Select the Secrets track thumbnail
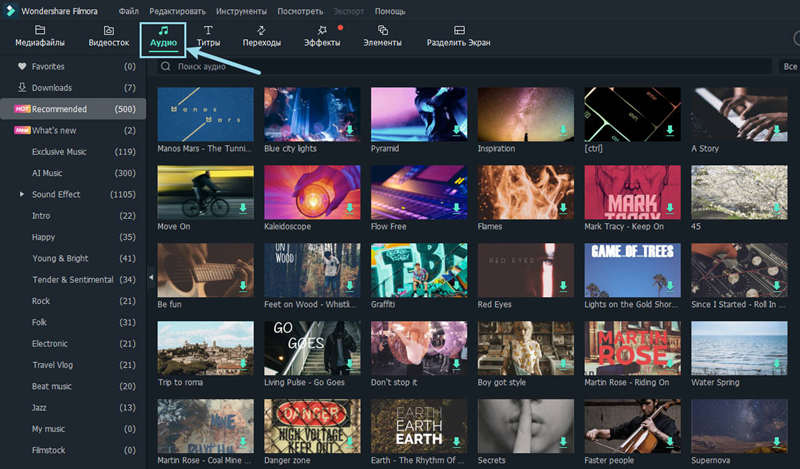 coord(526,426)
